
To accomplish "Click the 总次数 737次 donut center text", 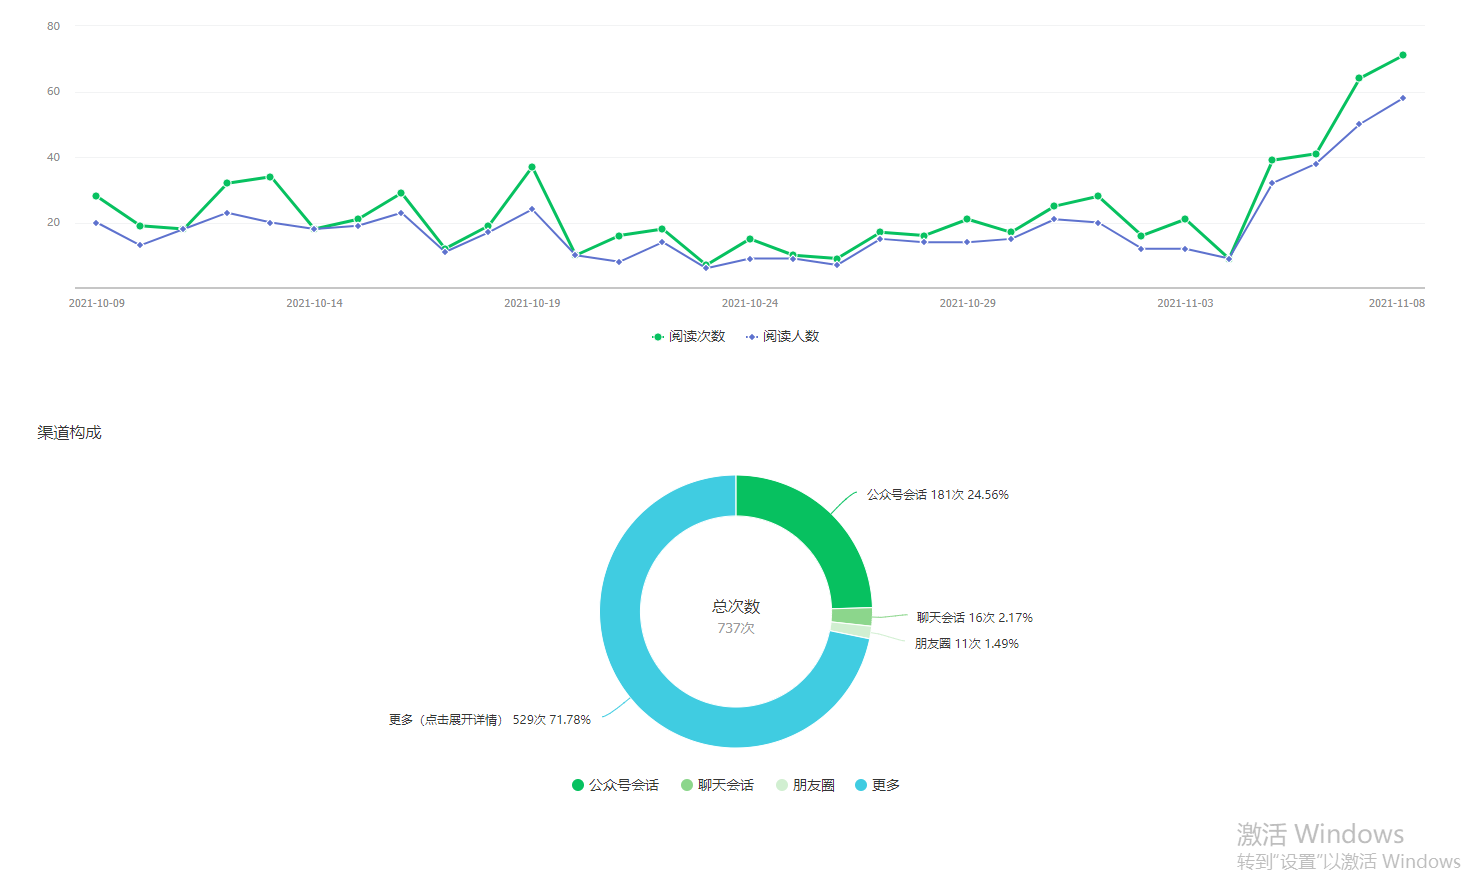I will tap(736, 616).
